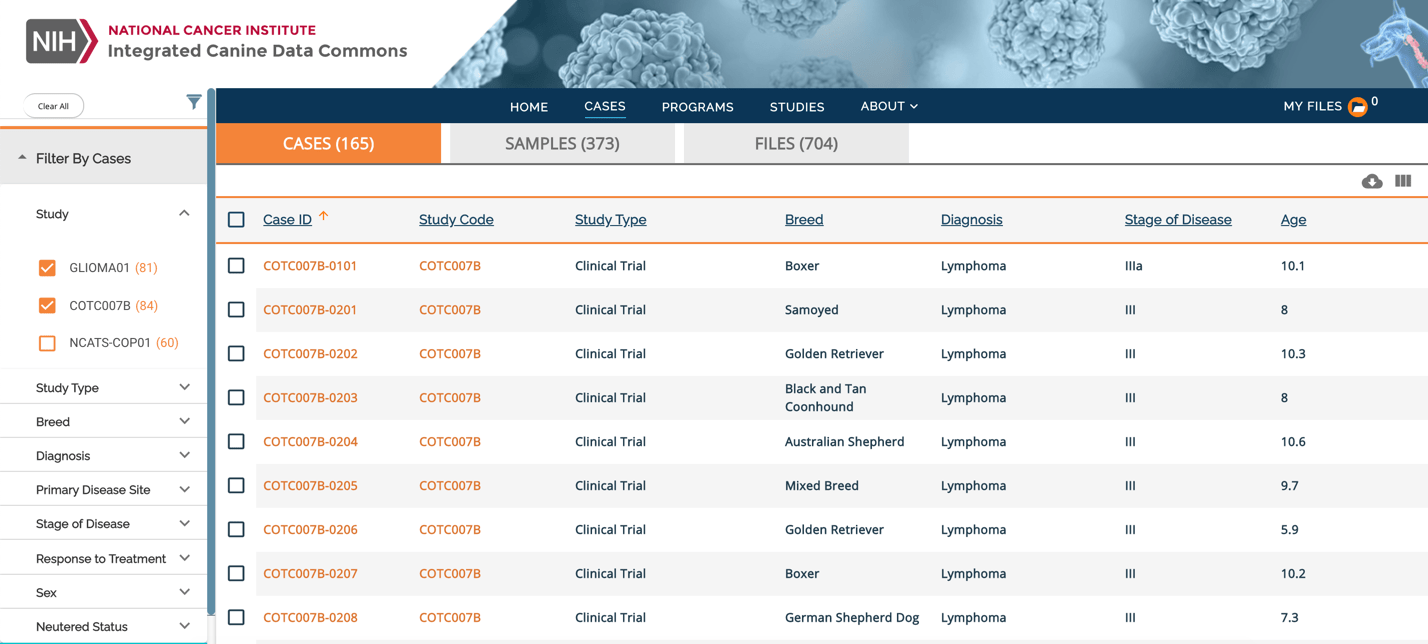Open the MY FILES link
1428x644 pixels.
pos(1312,106)
